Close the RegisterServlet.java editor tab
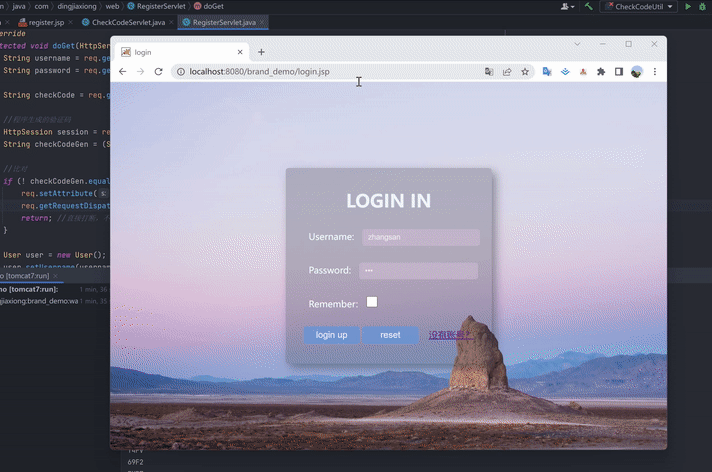Screen dimensions: 712x472 262,22
